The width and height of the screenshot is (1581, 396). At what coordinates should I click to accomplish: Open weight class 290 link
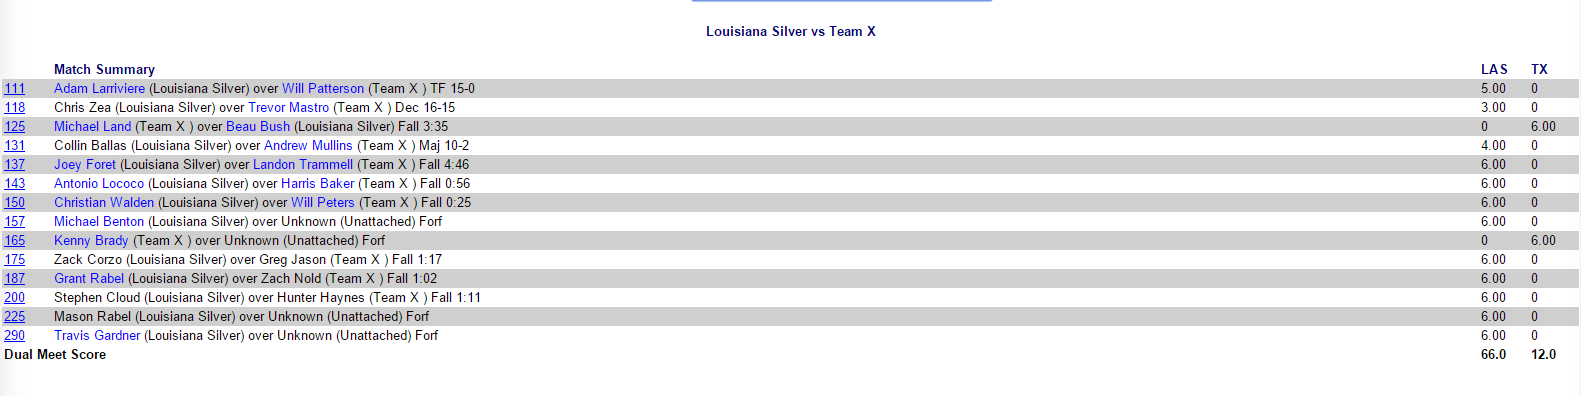click(x=14, y=336)
